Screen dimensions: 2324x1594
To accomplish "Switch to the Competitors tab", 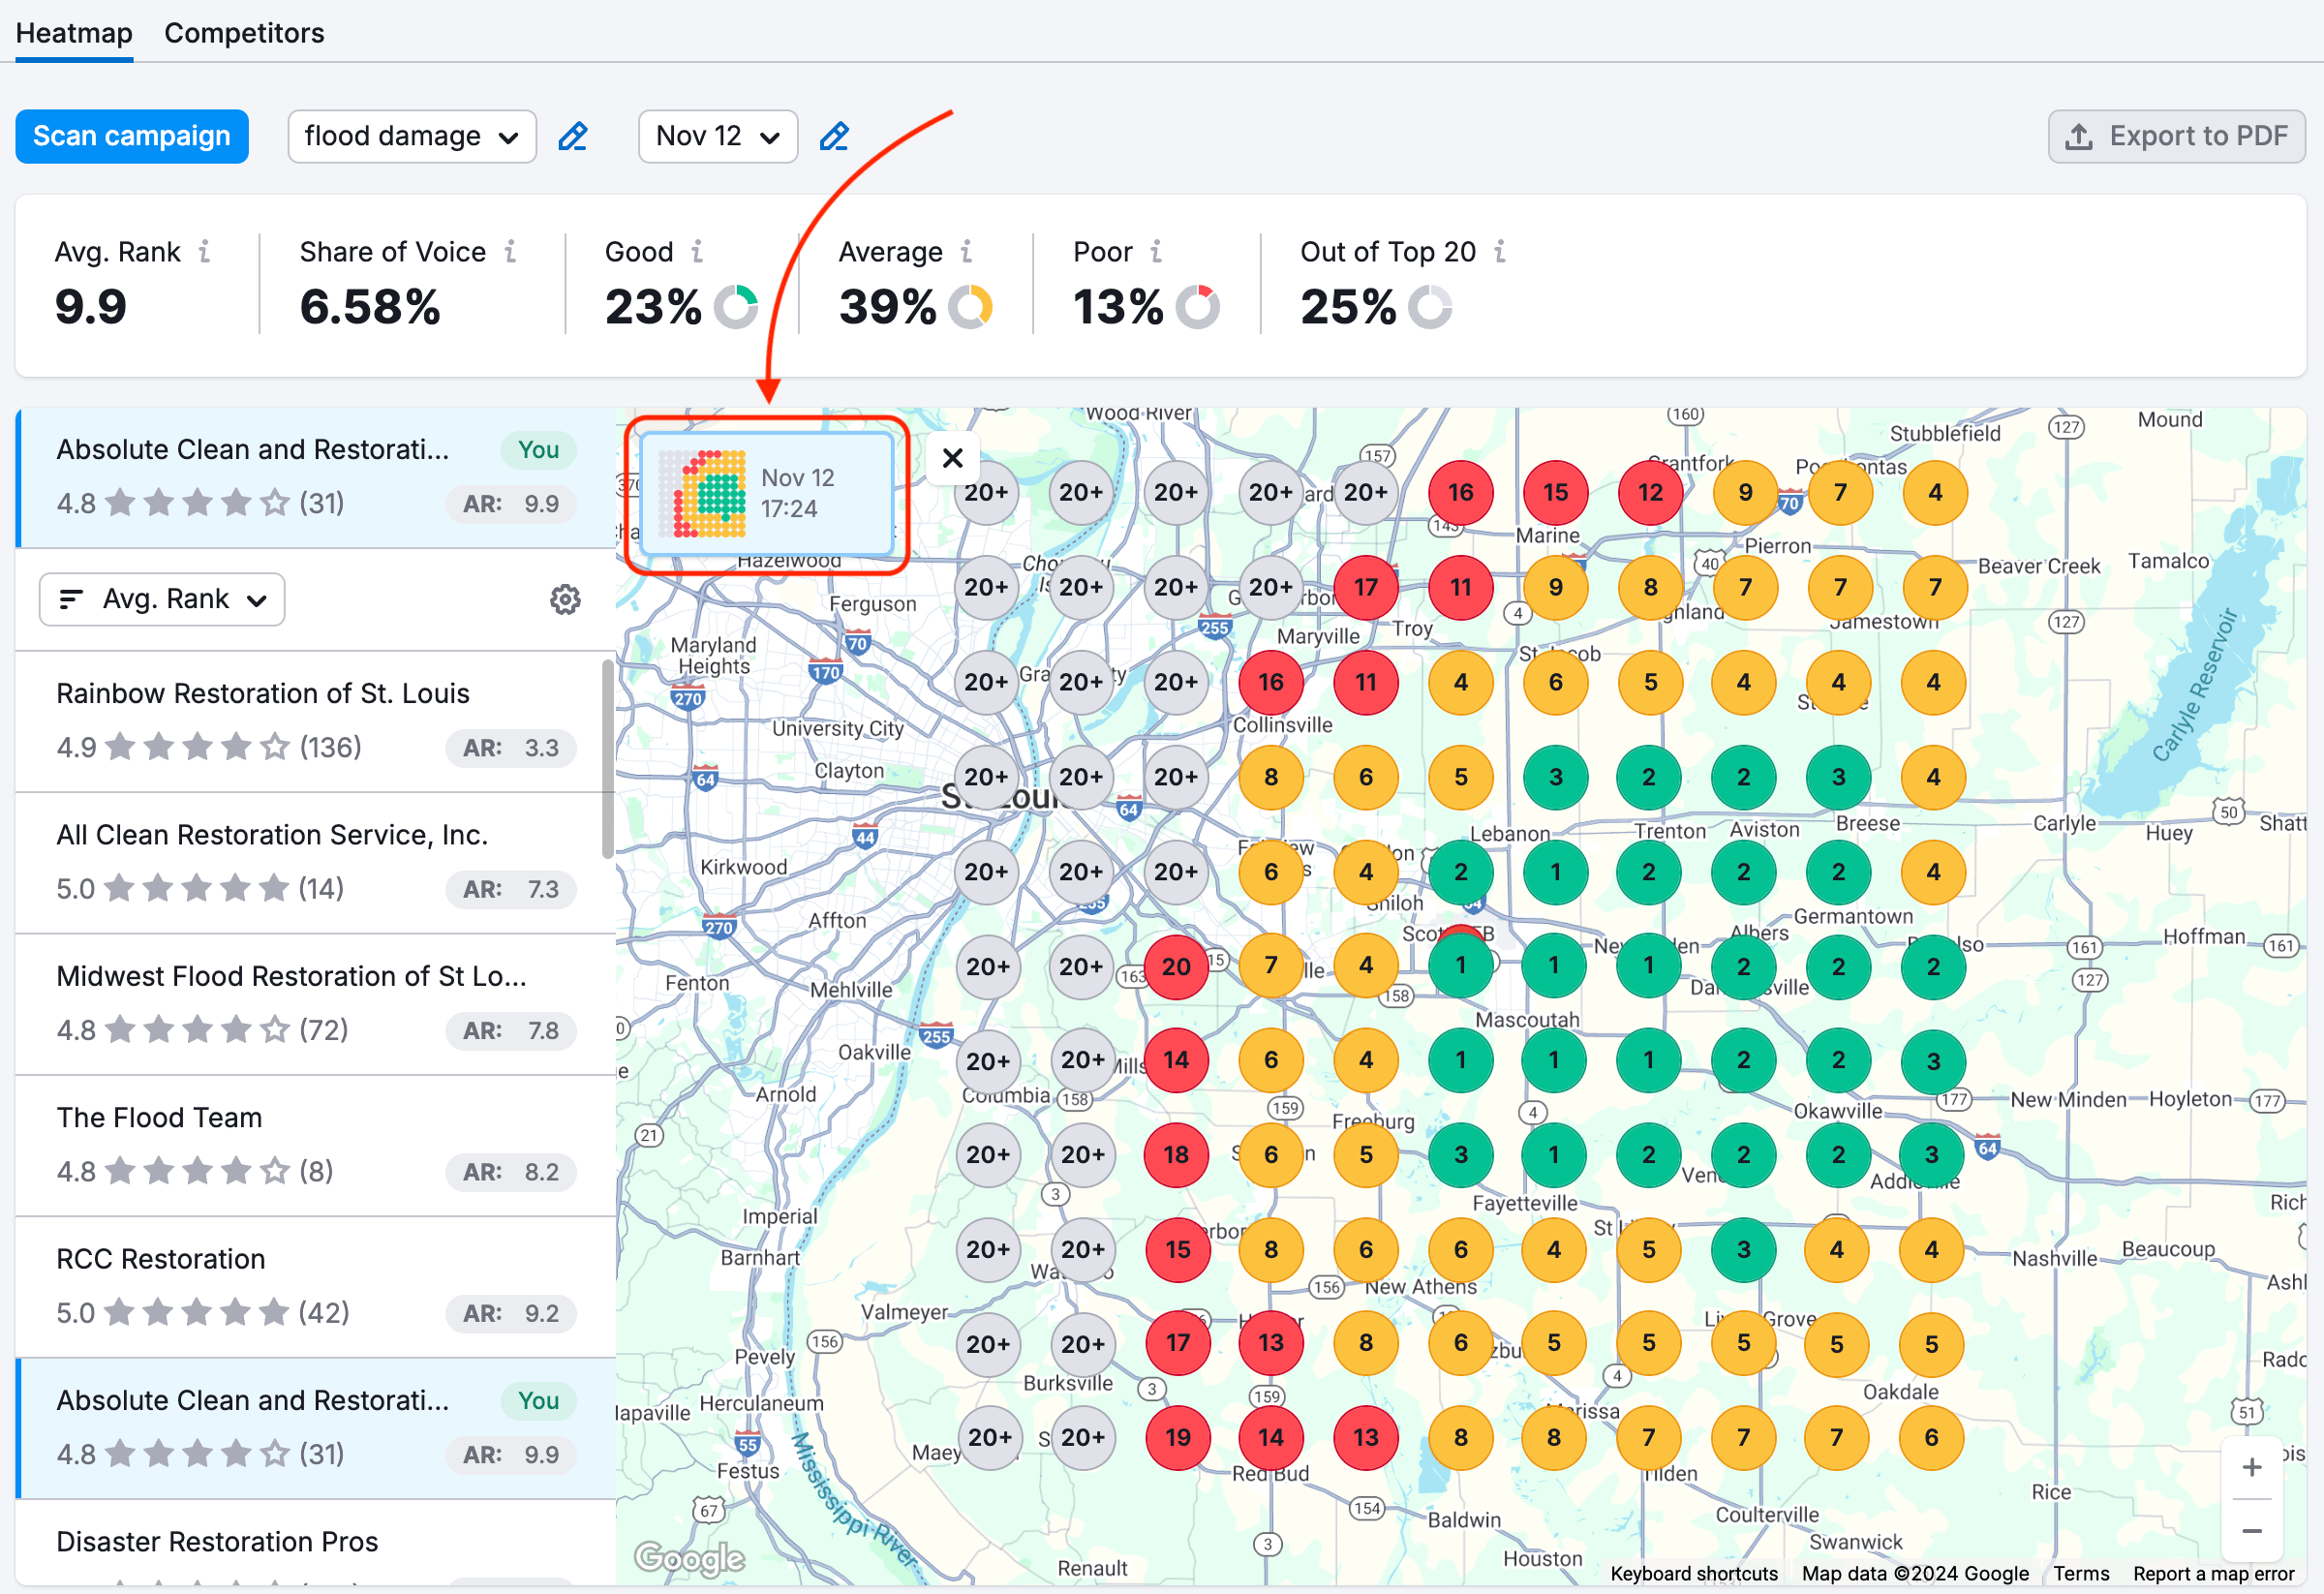I will pyautogui.click(x=244, y=32).
